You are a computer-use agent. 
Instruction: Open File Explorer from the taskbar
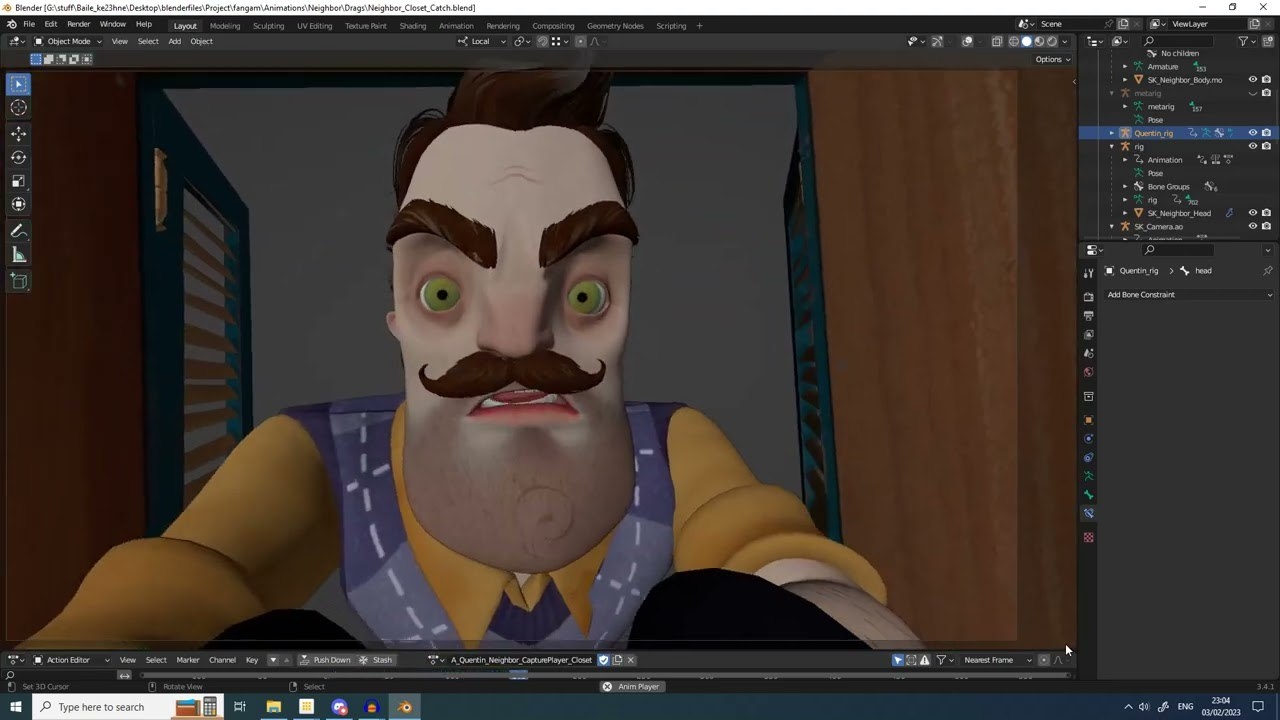pos(273,707)
